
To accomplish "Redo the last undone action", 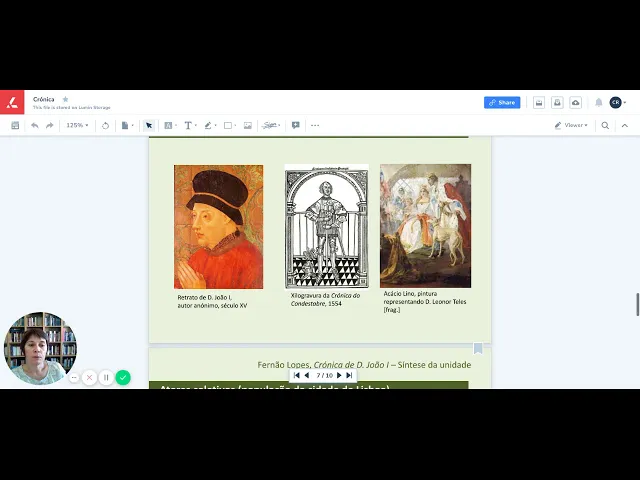I will coord(50,125).
